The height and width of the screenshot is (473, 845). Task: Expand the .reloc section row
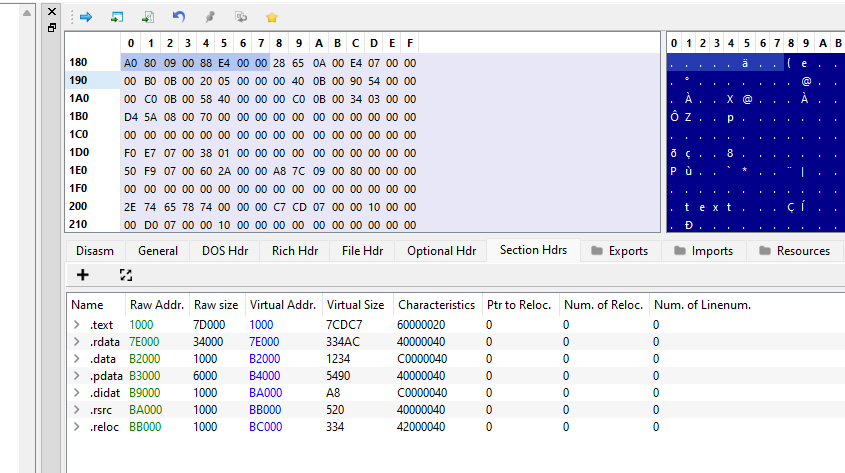click(x=77, y=427)
